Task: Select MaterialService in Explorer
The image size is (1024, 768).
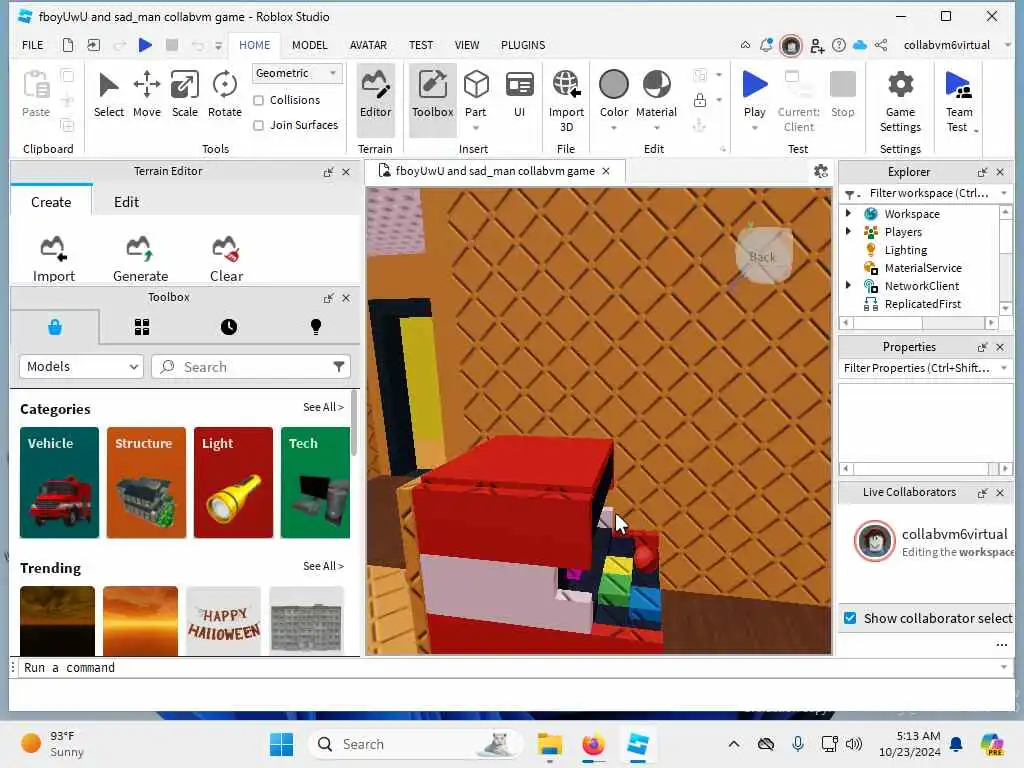Action: 922,268
